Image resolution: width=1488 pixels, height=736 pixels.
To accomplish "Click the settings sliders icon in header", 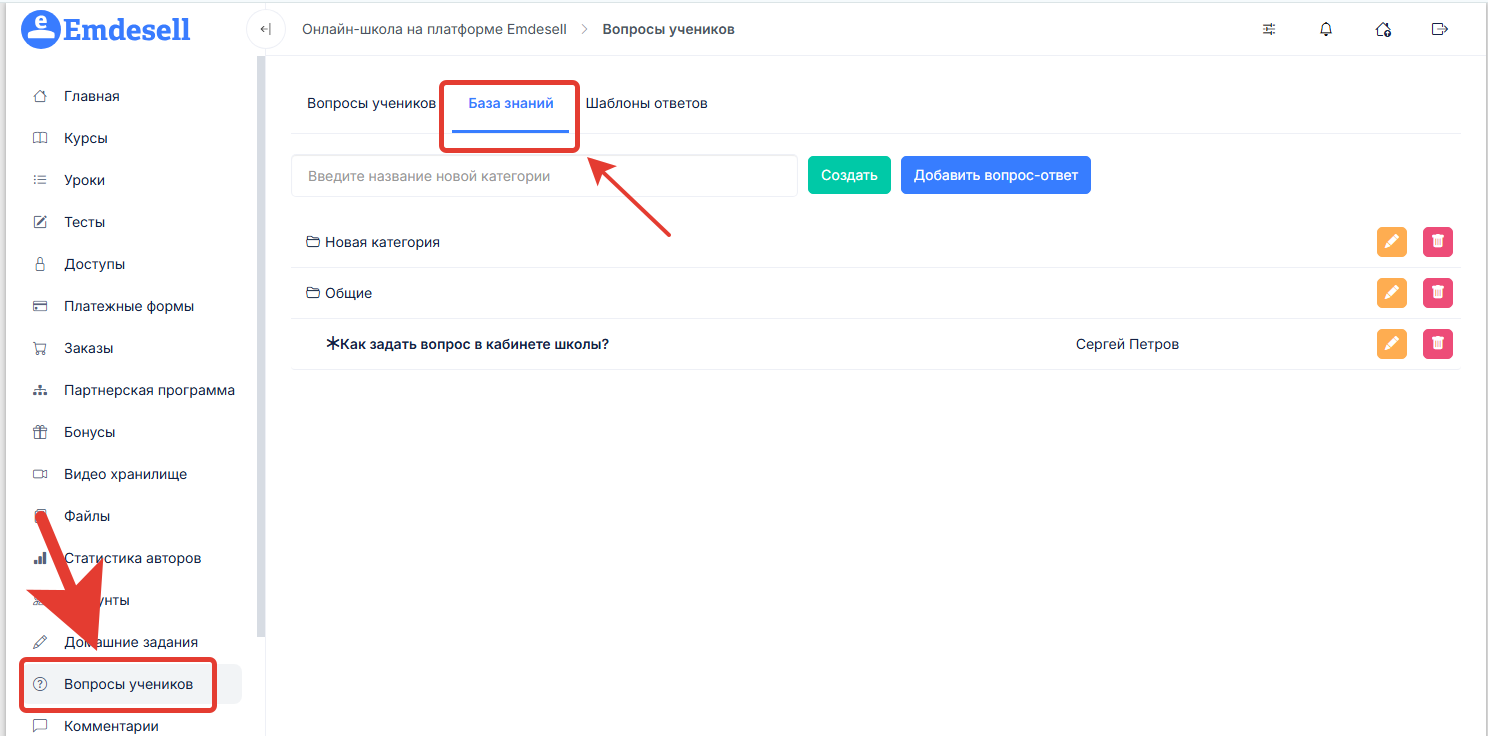I will (1269, 29).
